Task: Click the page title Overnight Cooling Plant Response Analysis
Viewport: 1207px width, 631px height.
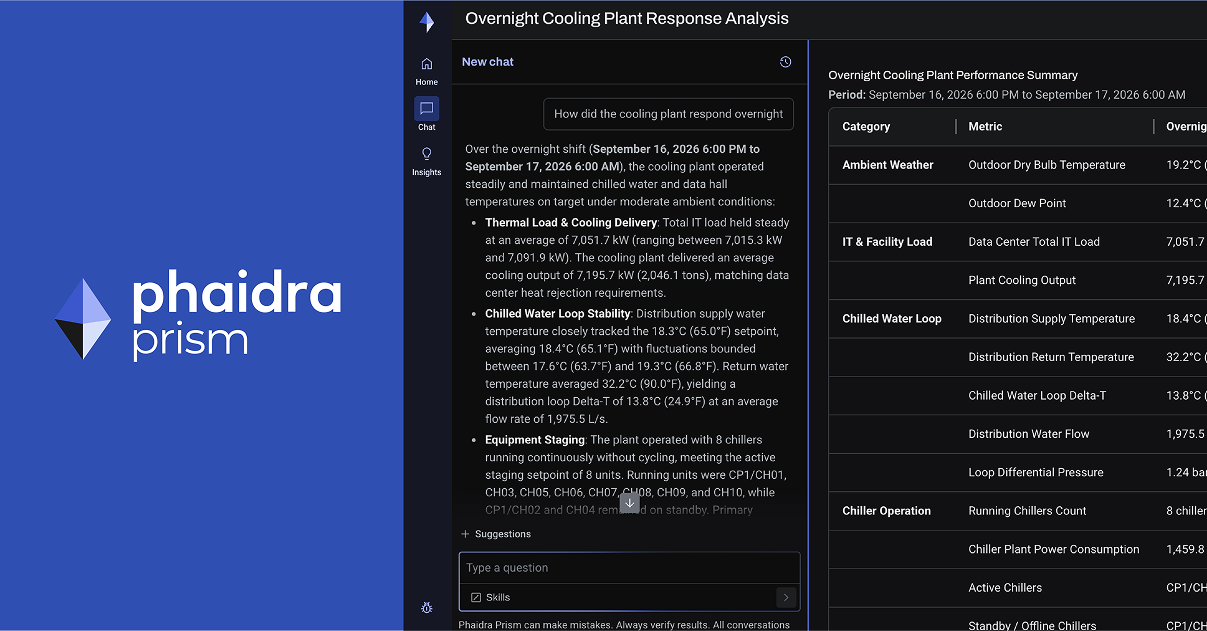Action: pos(627,19)
